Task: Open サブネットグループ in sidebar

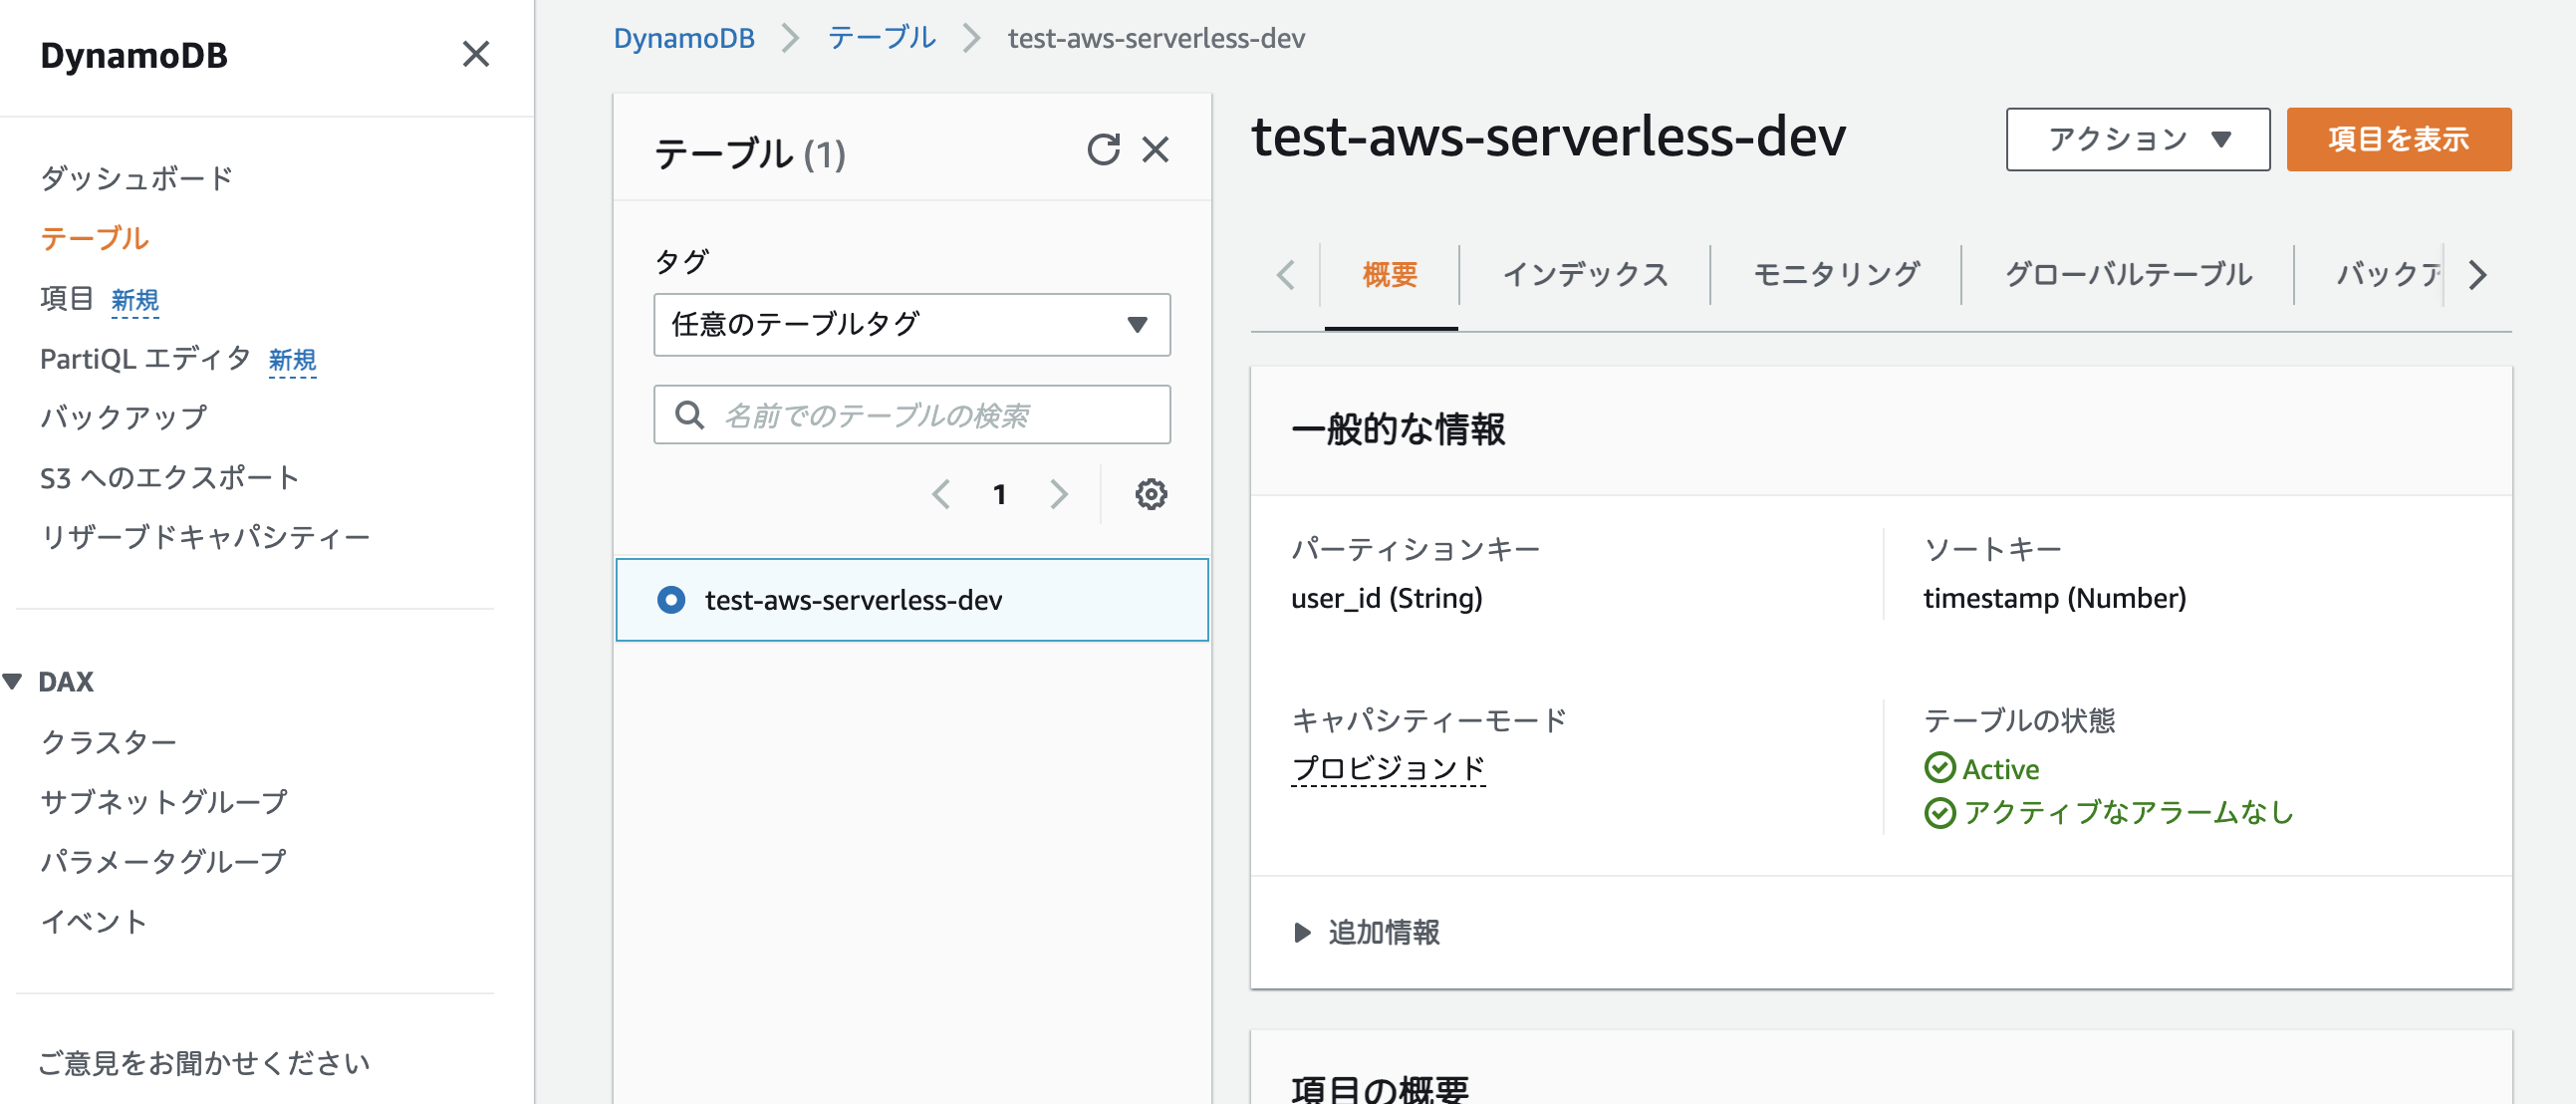Action: pyautogui.click(x=164, y=802)
